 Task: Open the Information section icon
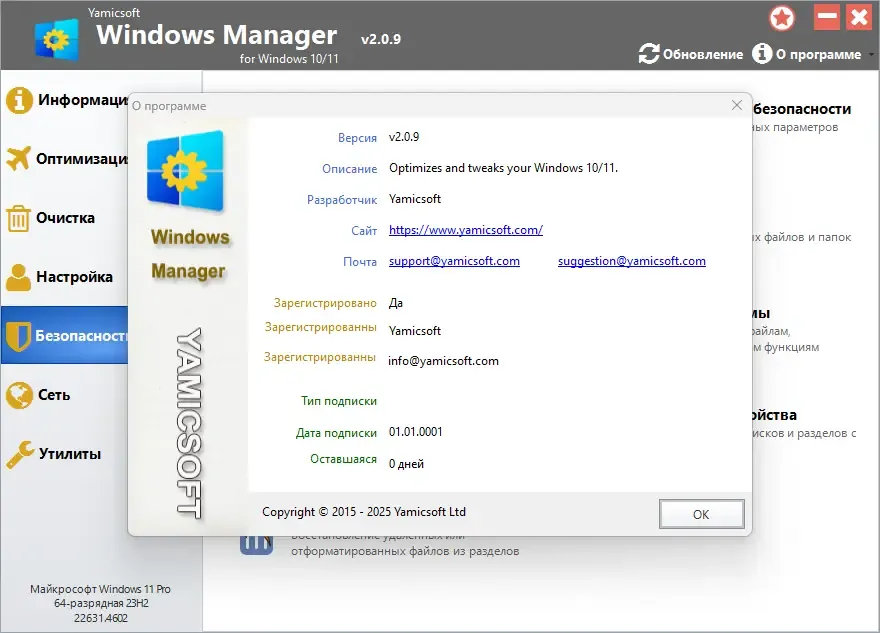pos(19,100)
